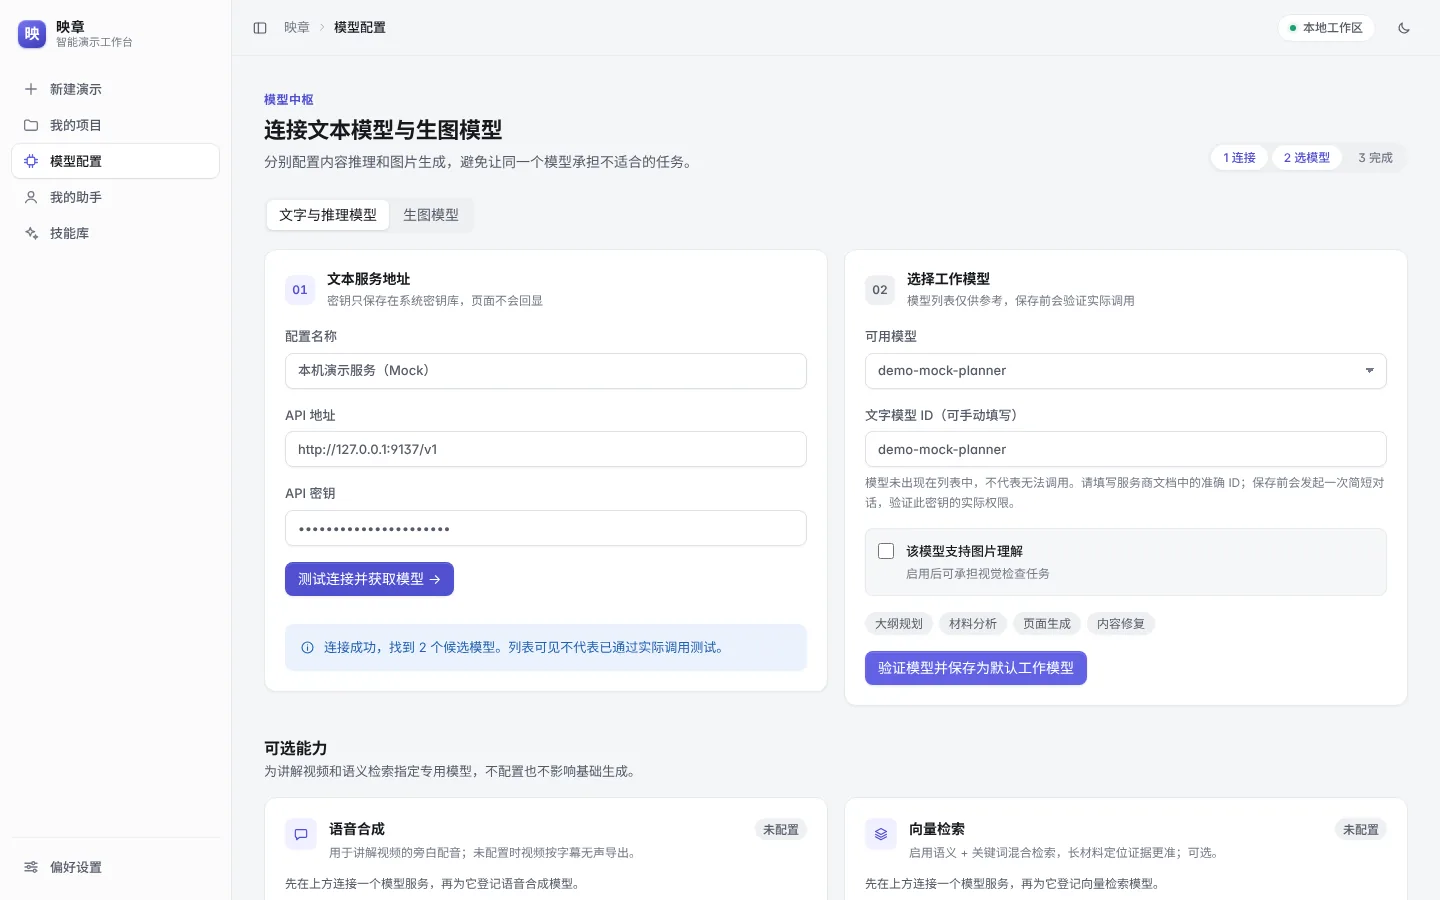Click the 页面生成 tag
Viewport: 1440px width, 900px height.
pyautogui.click(x=1047, y=624)
